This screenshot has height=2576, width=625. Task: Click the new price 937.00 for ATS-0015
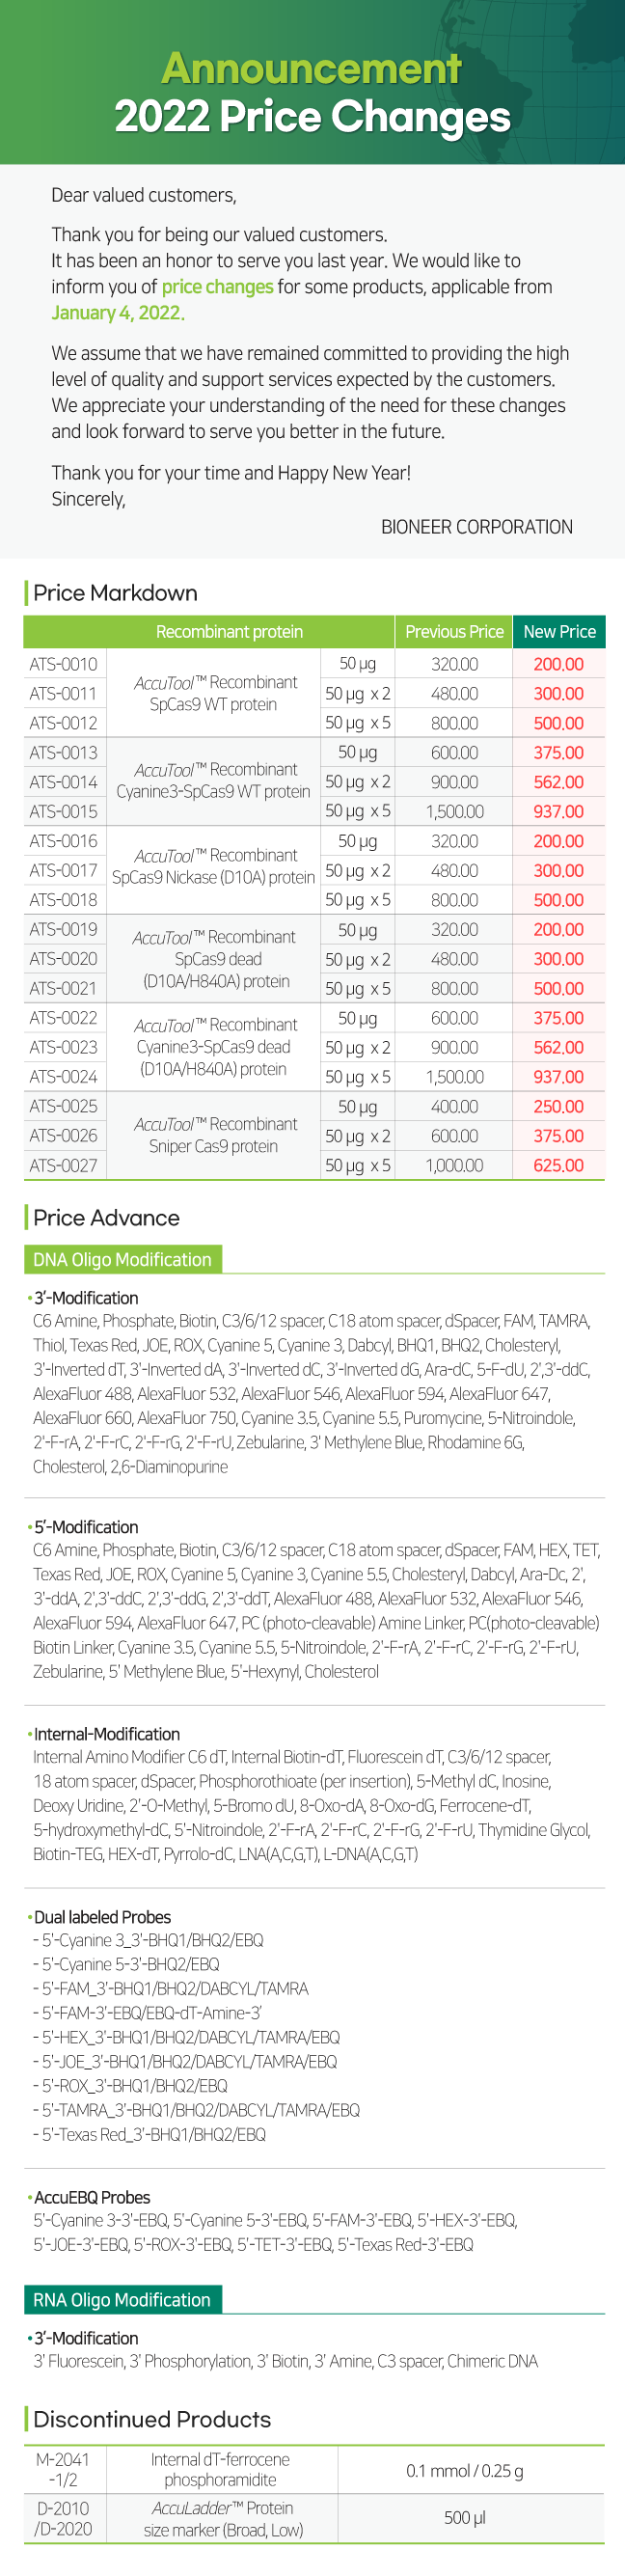click(x=558, y=811)
